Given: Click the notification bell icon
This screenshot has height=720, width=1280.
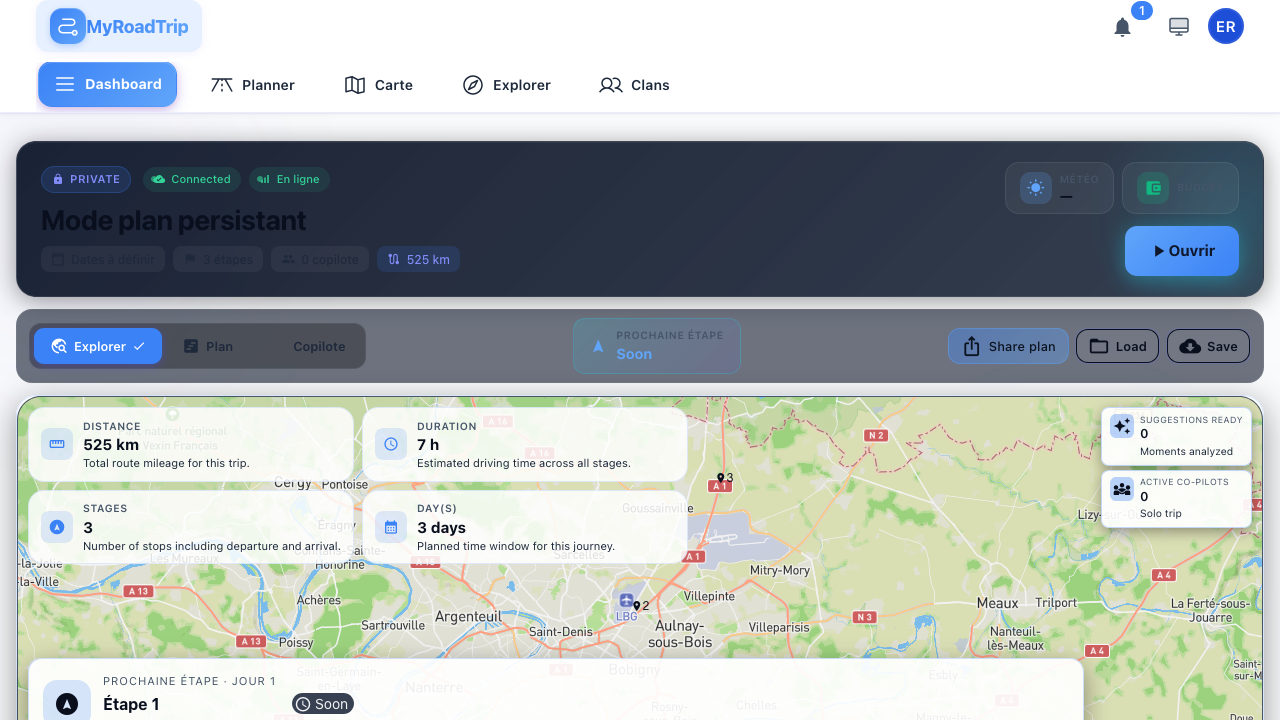Looking at the screenshot, I should 1122,27.
